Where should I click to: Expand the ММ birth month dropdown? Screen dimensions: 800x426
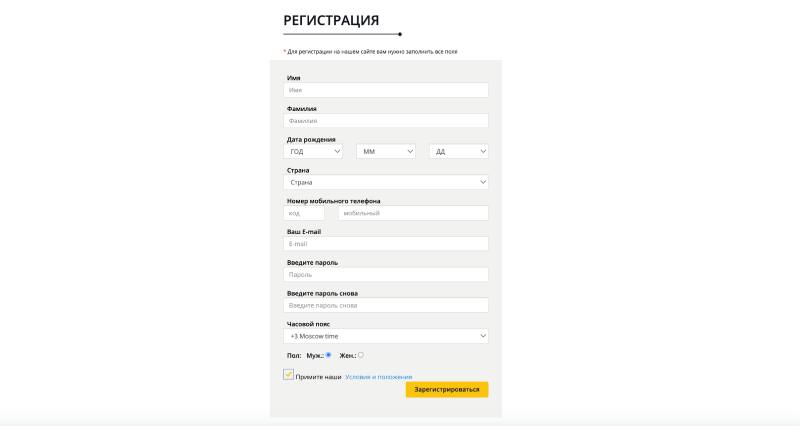386,152
